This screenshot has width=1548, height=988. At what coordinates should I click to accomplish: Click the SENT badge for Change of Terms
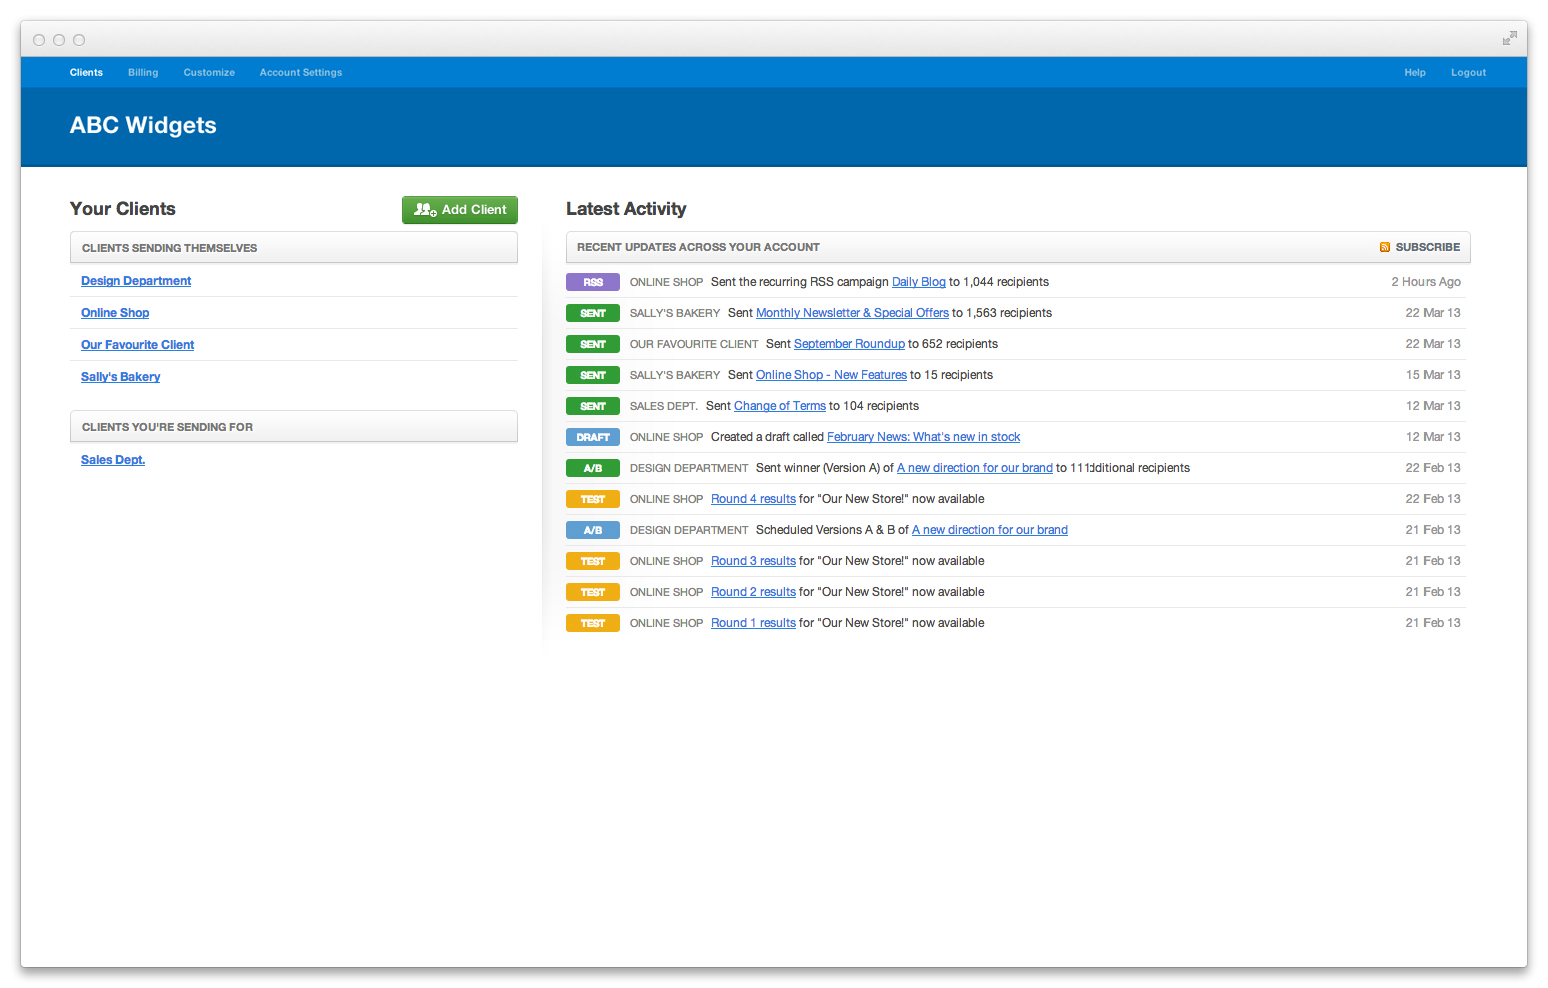click(593, 406)
